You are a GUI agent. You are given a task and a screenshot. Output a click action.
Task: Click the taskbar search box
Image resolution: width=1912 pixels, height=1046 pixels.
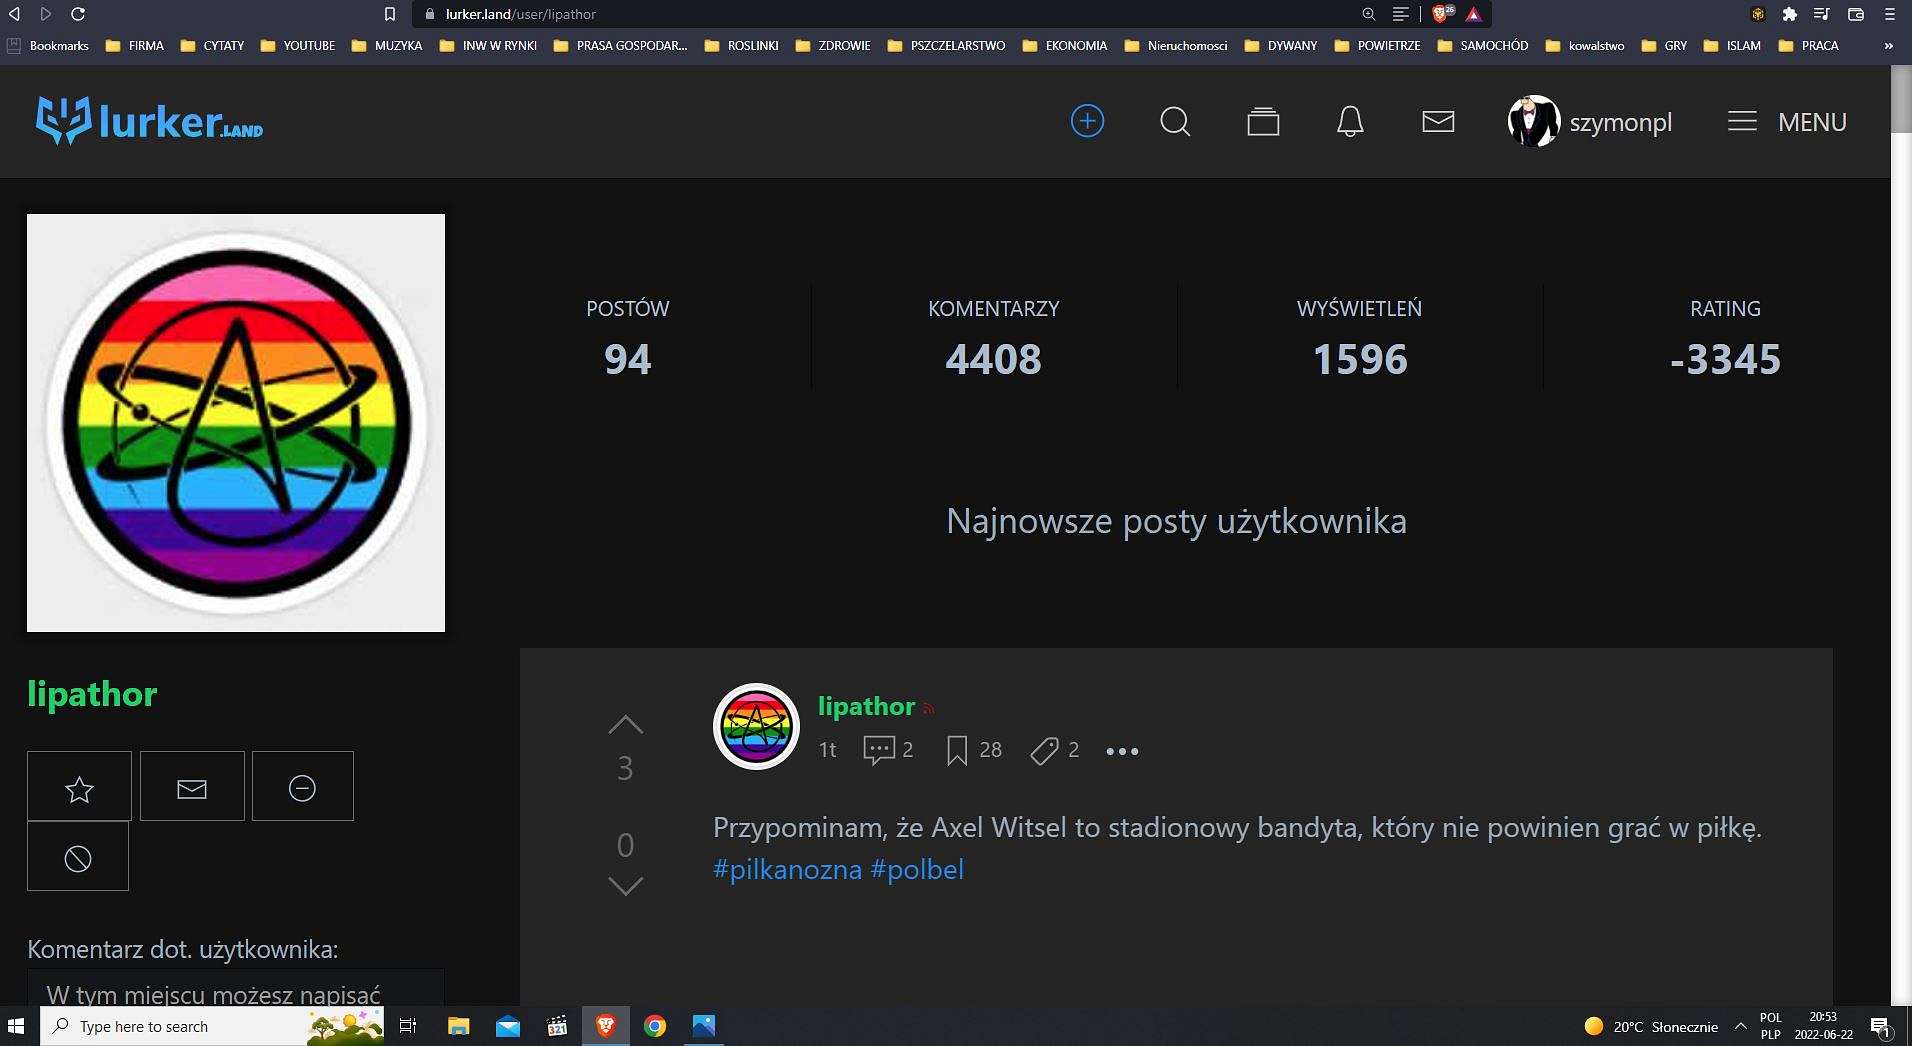[x=213, y=1026]
